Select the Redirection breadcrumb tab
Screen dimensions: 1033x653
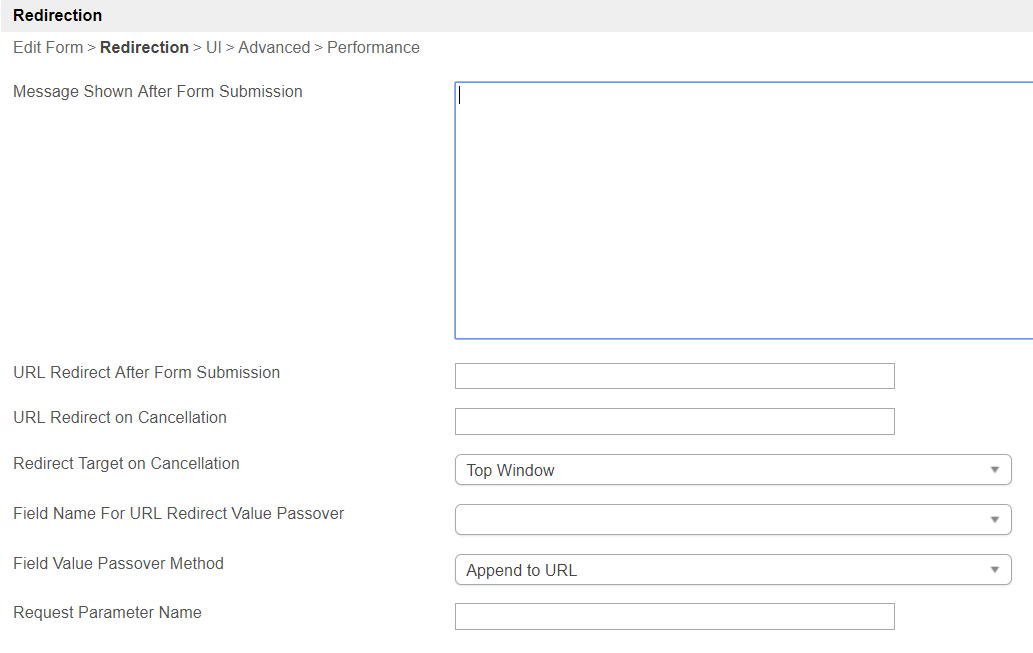[x=144, y=48]
